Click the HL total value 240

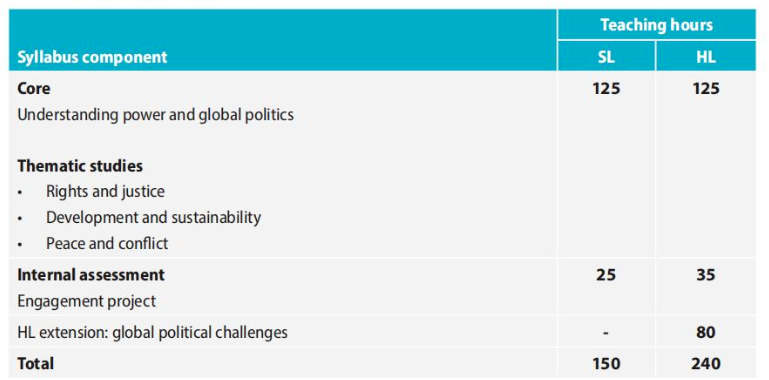point(706,364)
